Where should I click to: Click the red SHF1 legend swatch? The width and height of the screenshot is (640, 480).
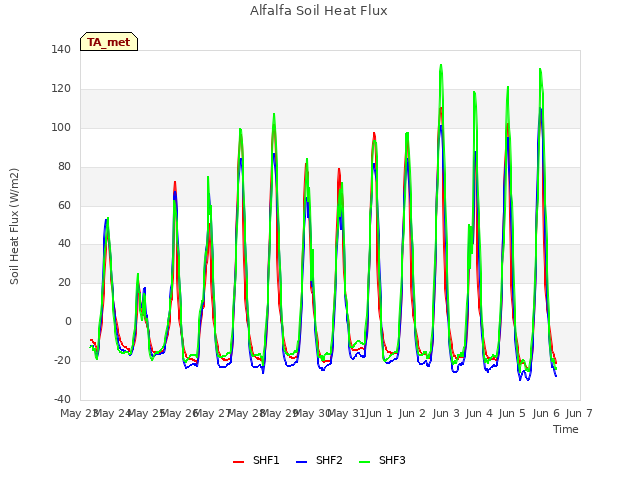click(238, 462)
